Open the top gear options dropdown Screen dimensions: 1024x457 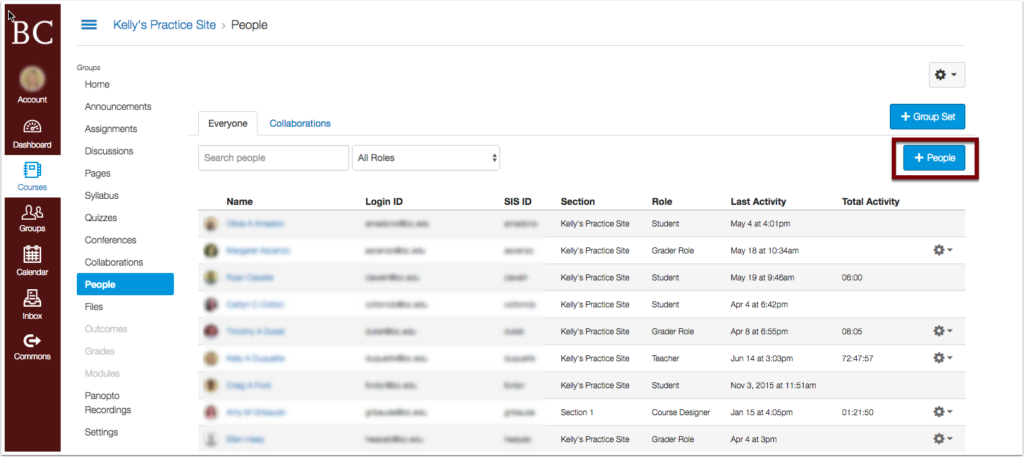(945, 75)
